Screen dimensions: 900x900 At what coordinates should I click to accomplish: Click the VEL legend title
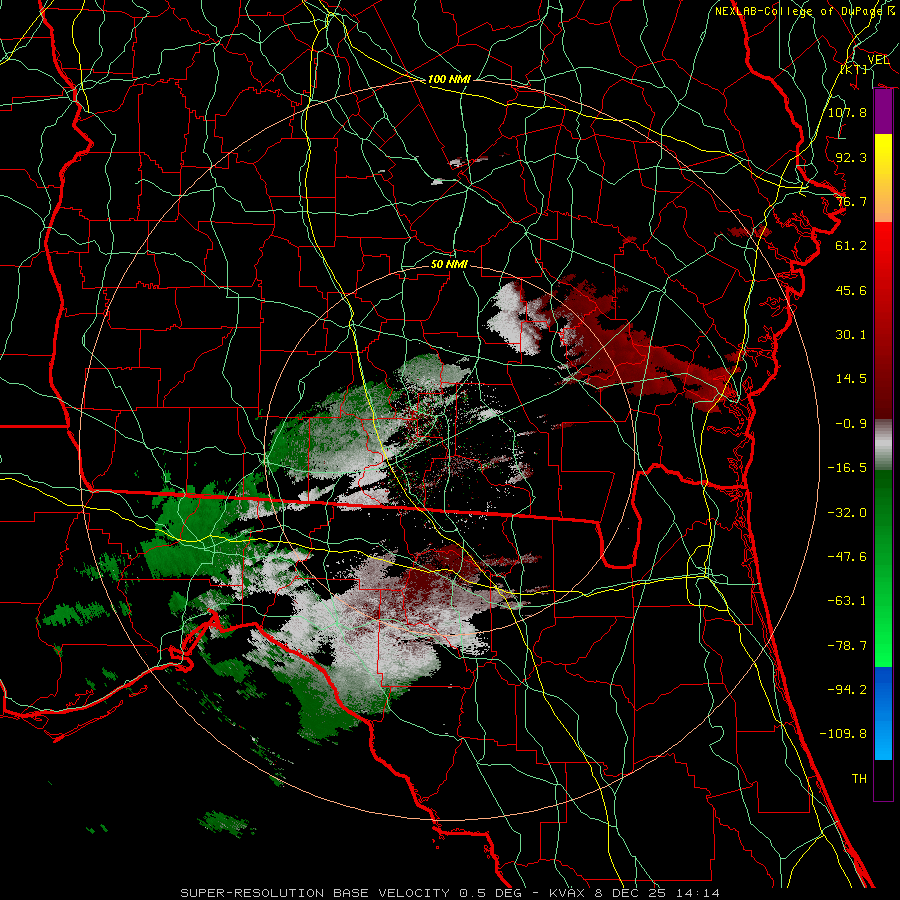[878, 60]
